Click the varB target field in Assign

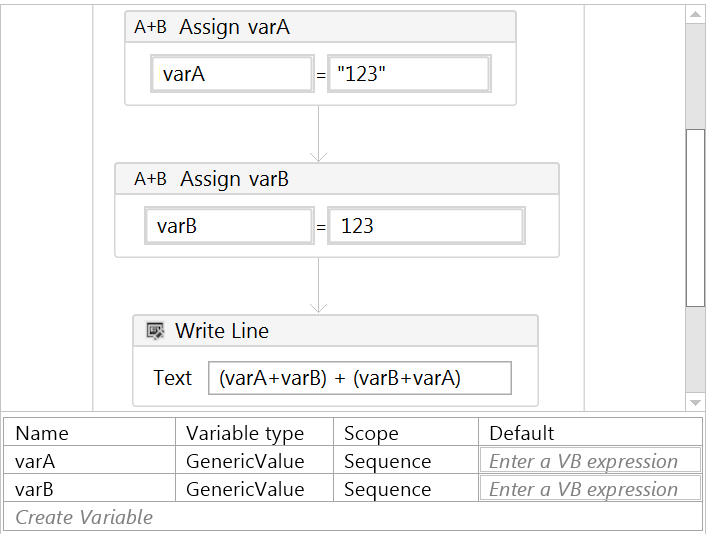coord(229,226)
